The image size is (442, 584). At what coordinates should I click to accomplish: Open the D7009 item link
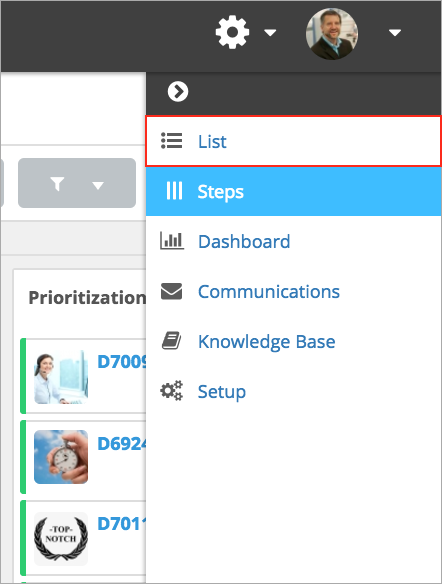pos(121,361)
